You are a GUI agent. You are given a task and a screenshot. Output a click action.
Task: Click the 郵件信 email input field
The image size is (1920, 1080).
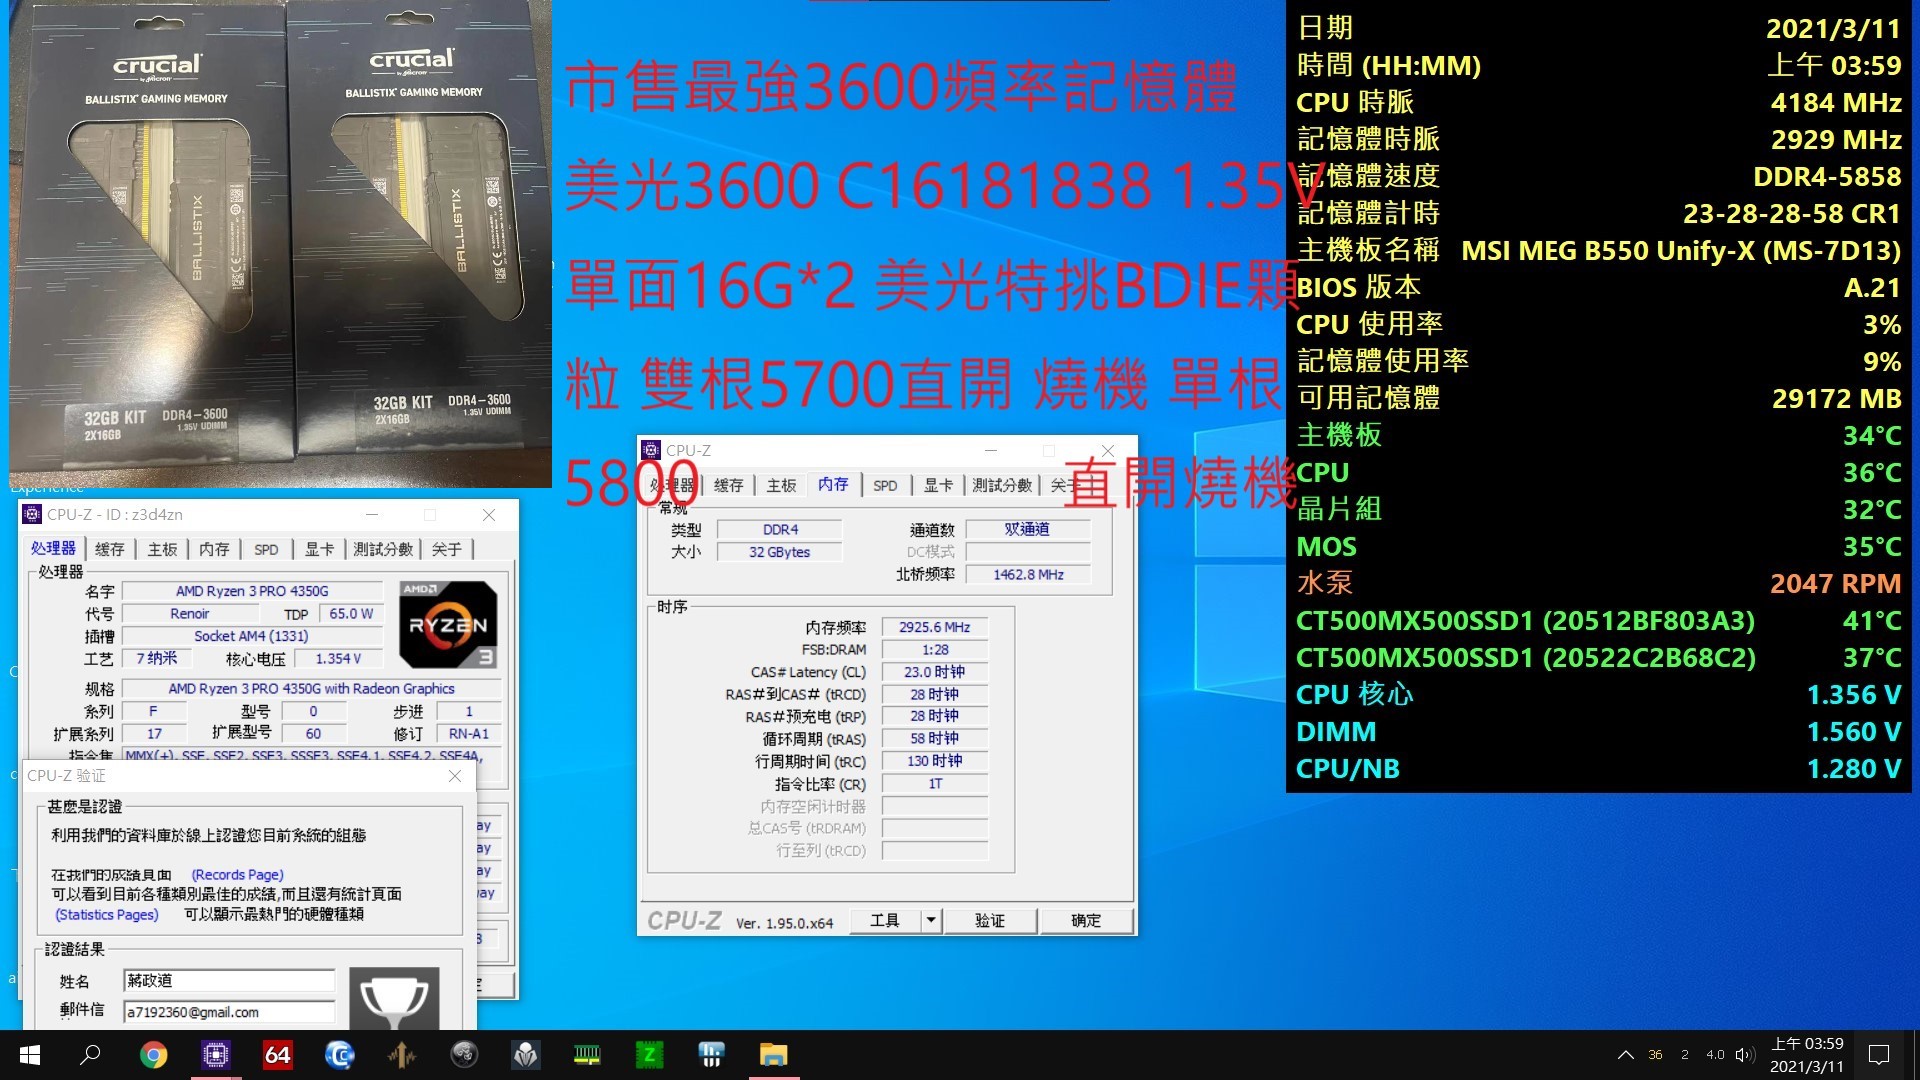click(x=229, y=1012)
